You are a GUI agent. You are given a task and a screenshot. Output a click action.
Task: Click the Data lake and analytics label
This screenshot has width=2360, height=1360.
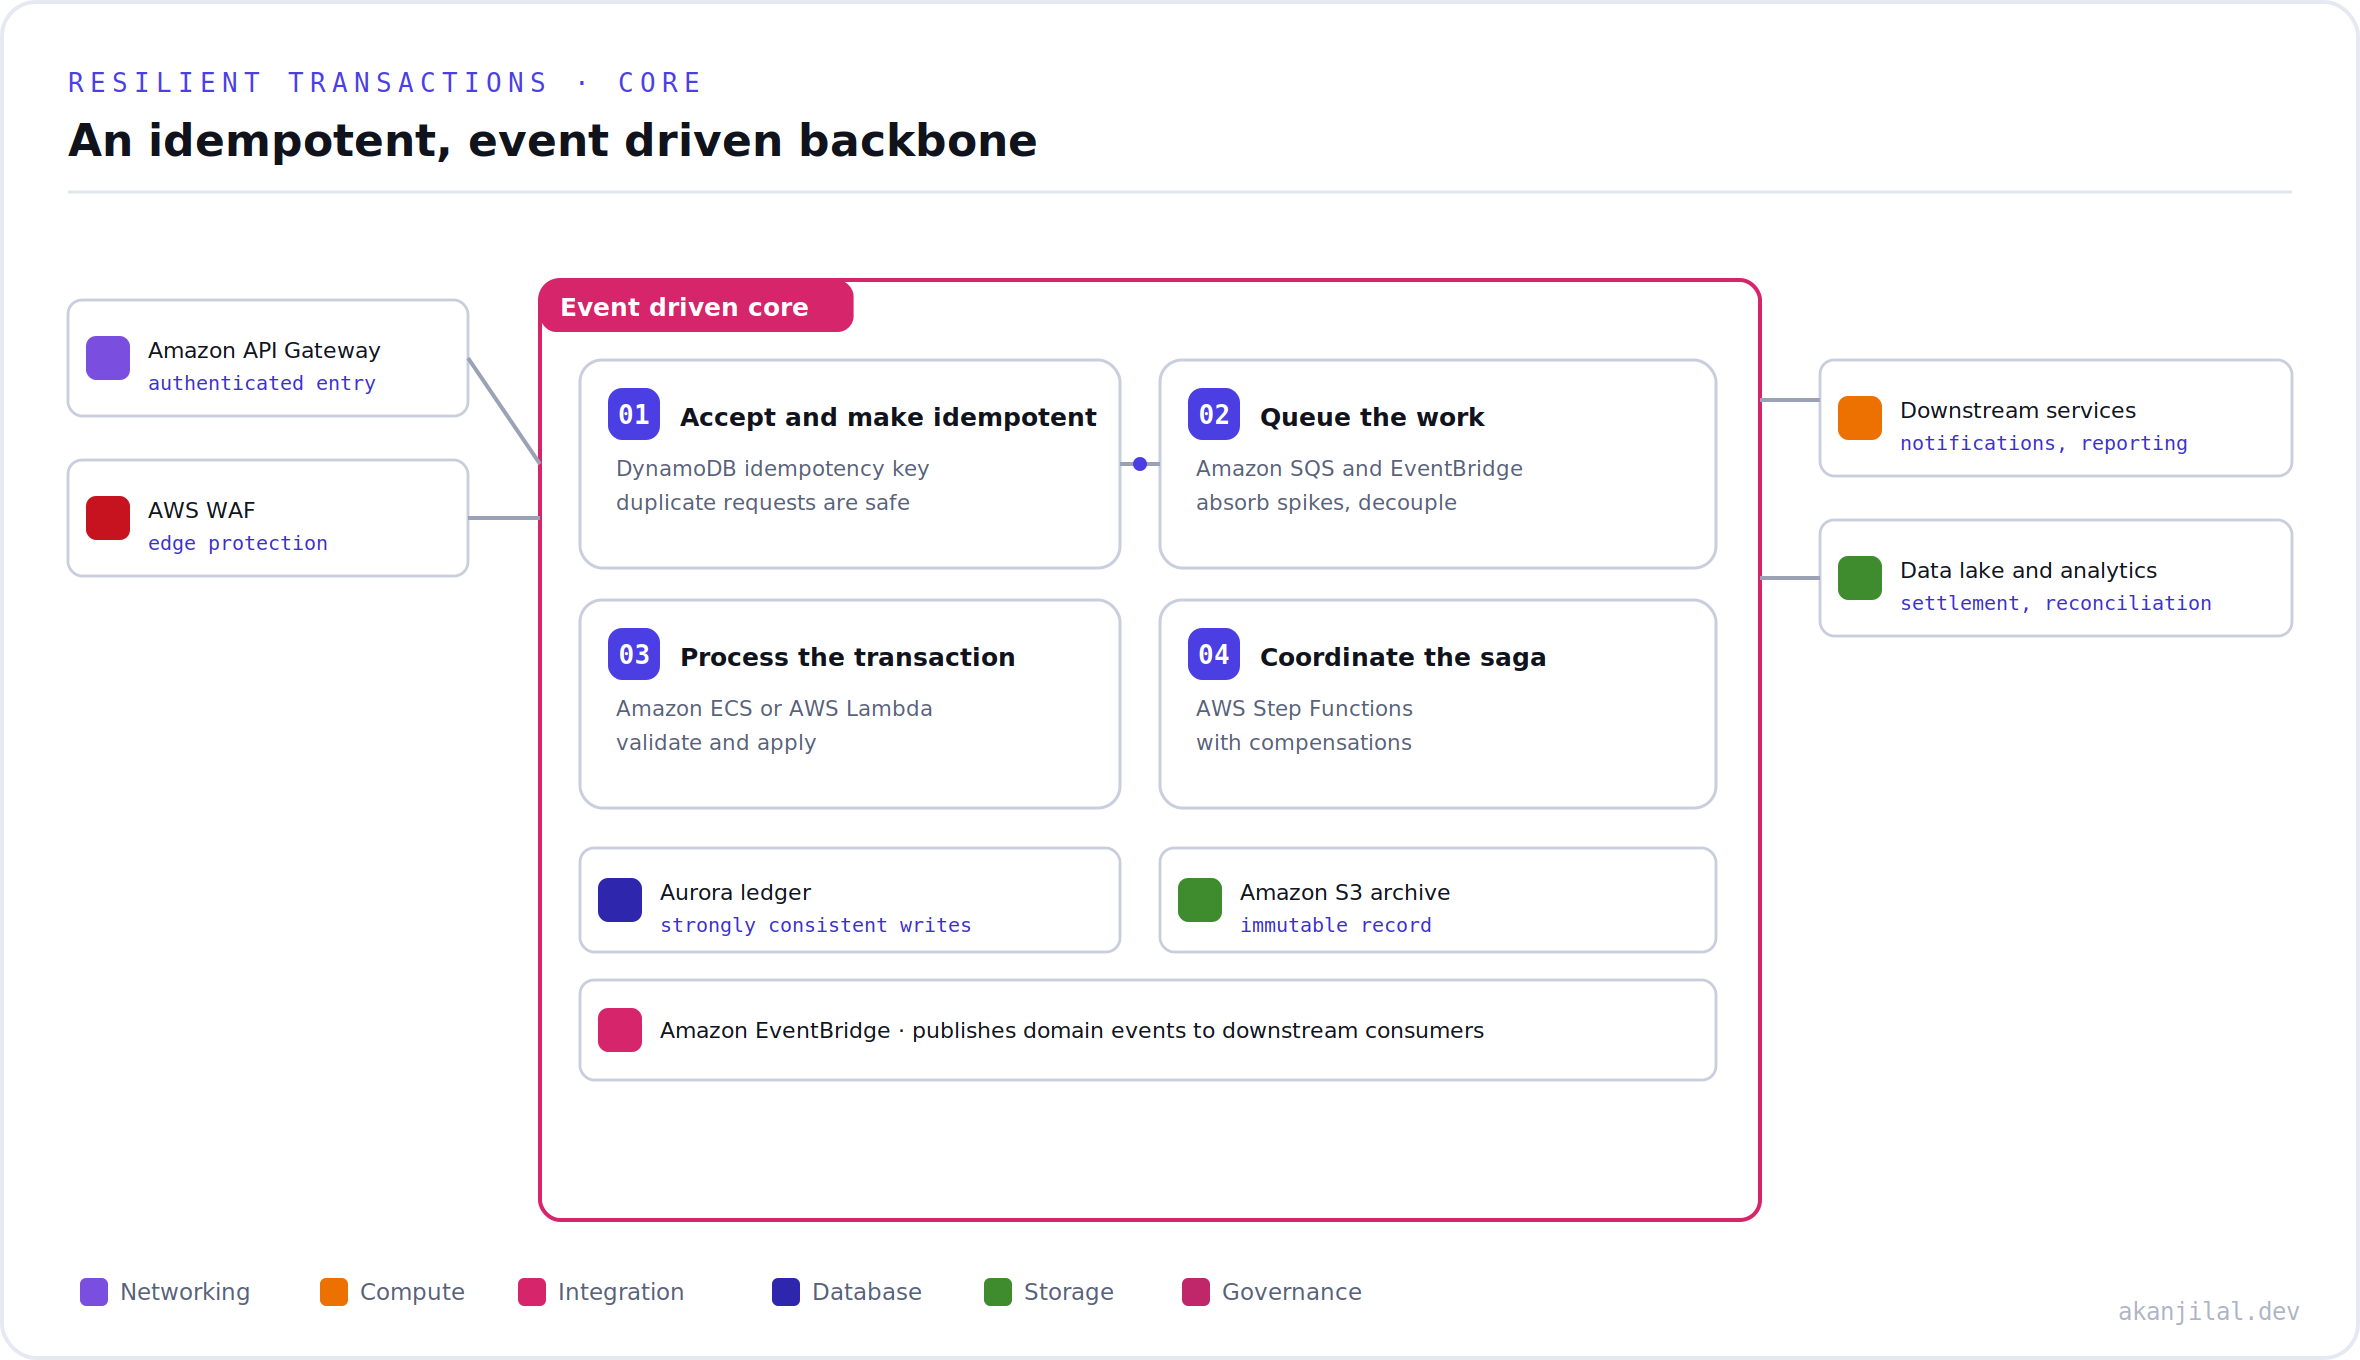point(2028,570)
